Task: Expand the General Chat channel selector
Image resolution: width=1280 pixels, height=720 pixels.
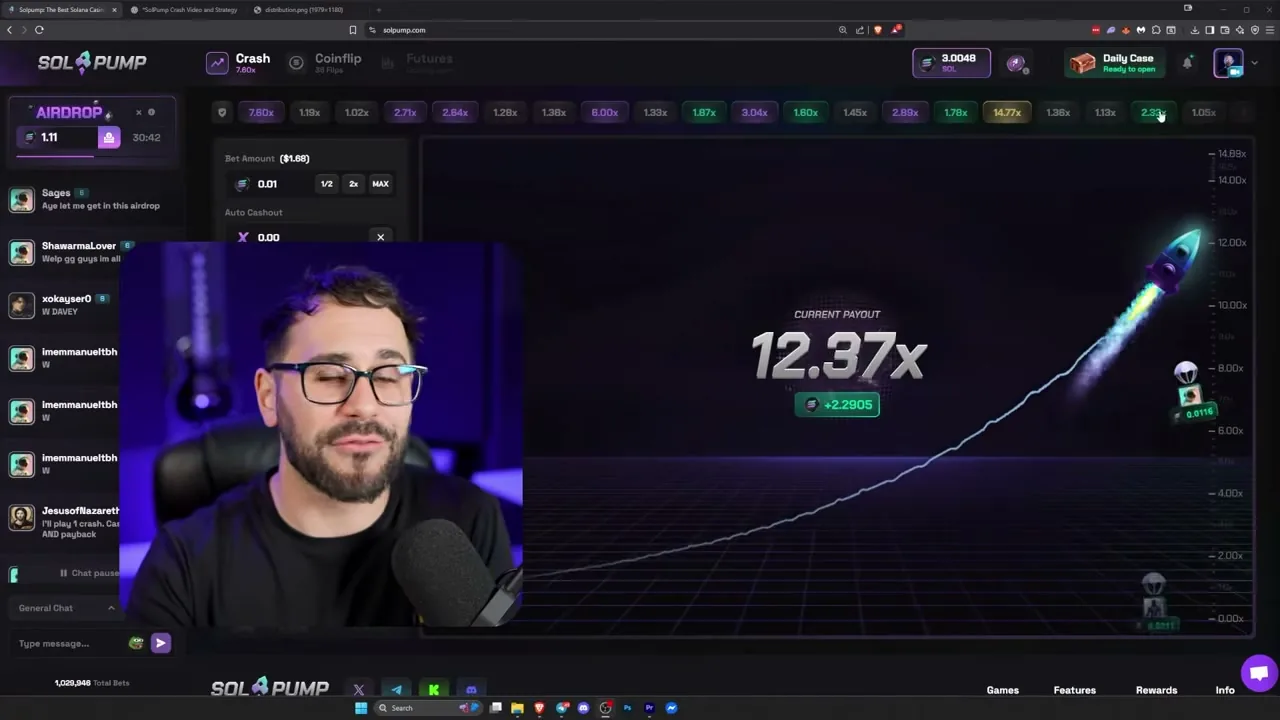Action: click(66, 608)
